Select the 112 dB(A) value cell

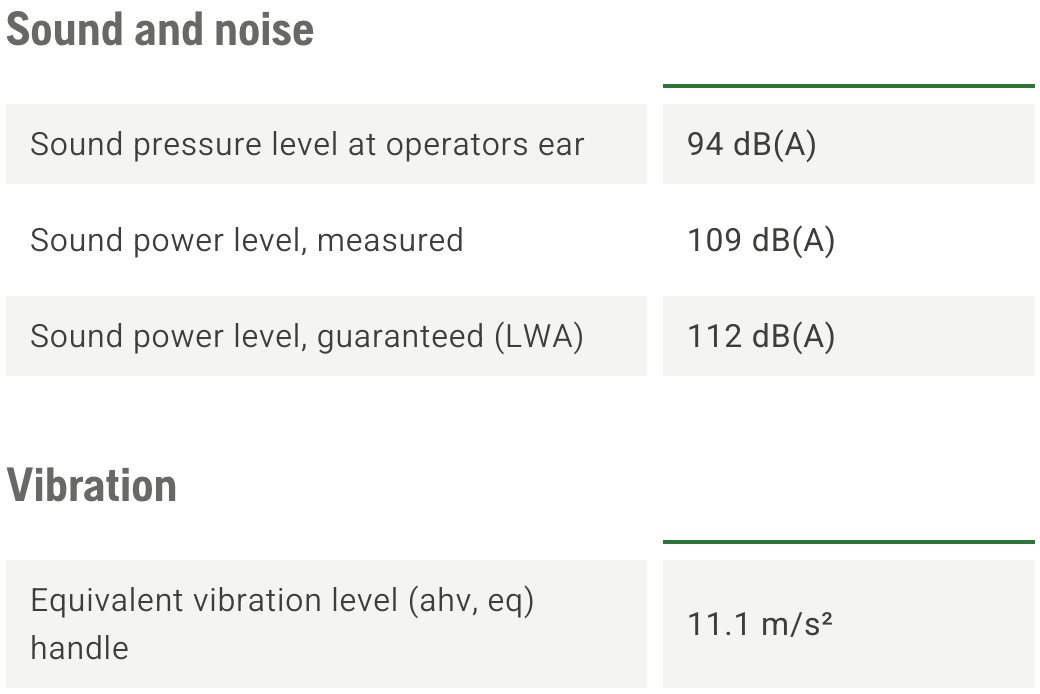[x=848, y=336]
